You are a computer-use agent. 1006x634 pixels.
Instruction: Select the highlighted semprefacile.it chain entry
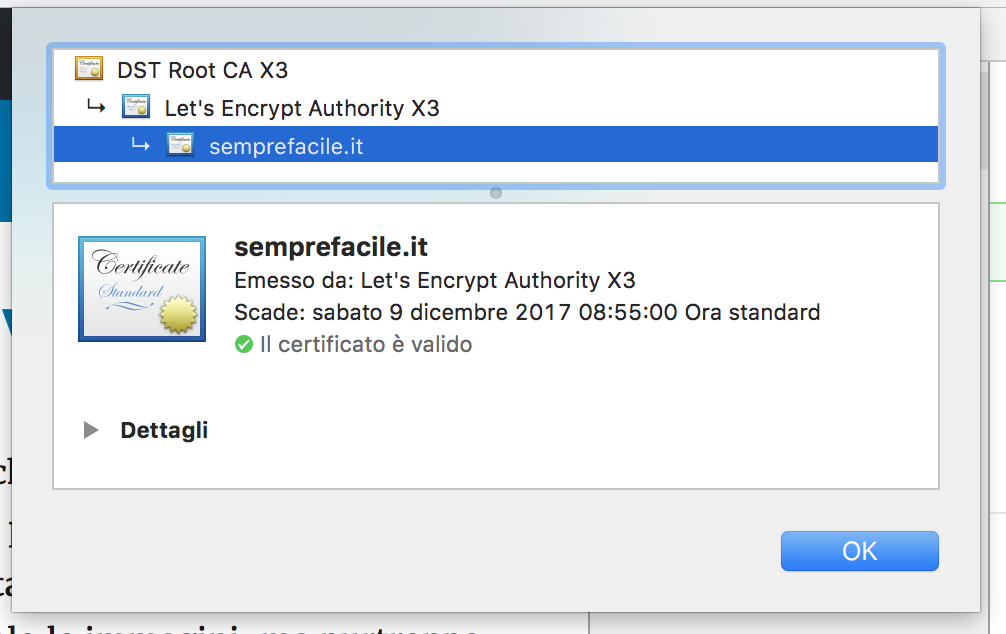click(496, 144)
